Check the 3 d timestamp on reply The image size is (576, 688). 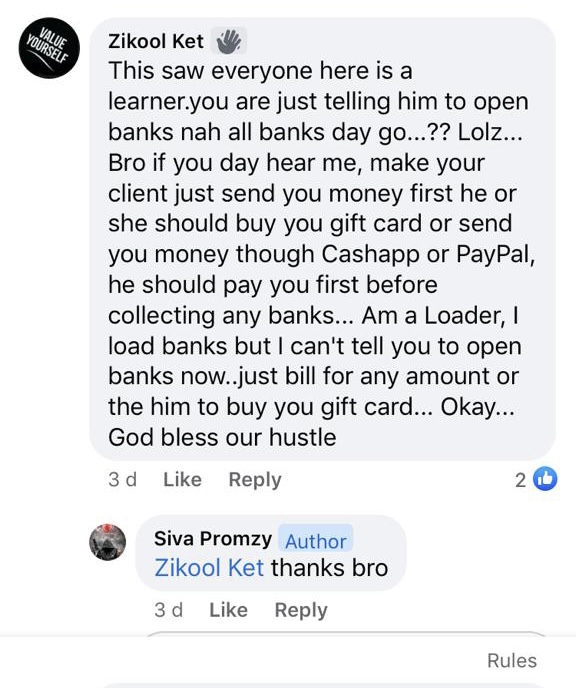pos(168,610)
